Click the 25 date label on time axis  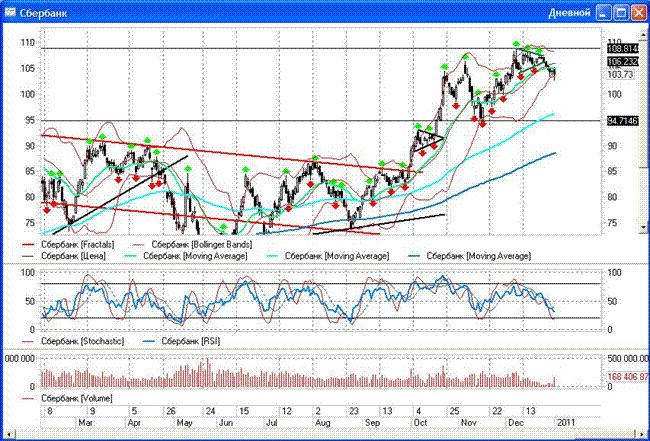[455, 411]
